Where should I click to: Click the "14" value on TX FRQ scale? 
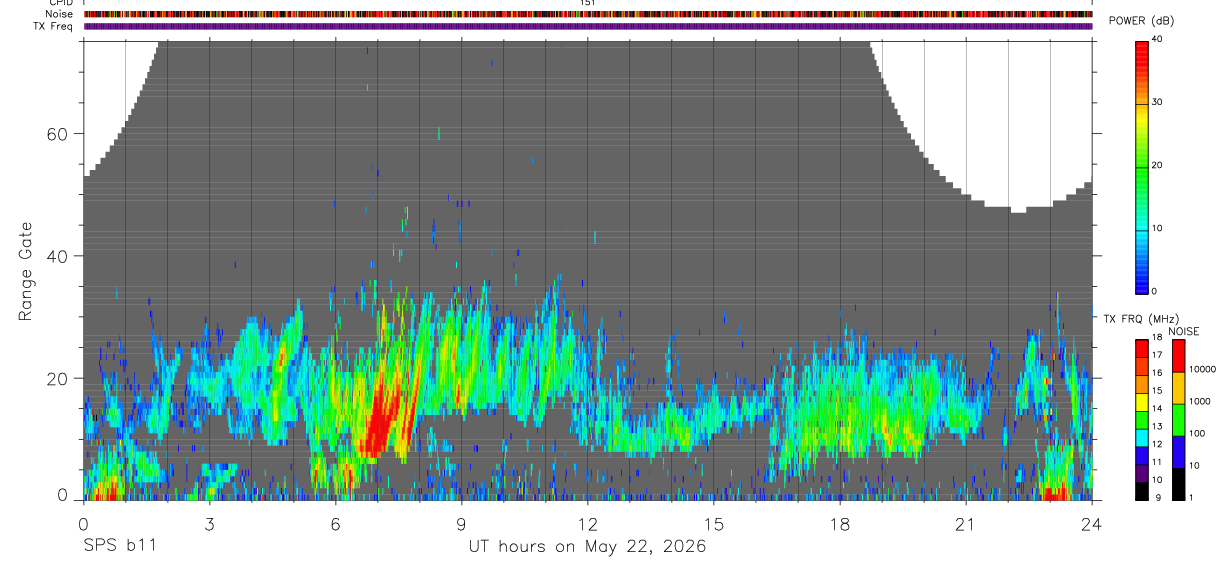click(1156, 408)
